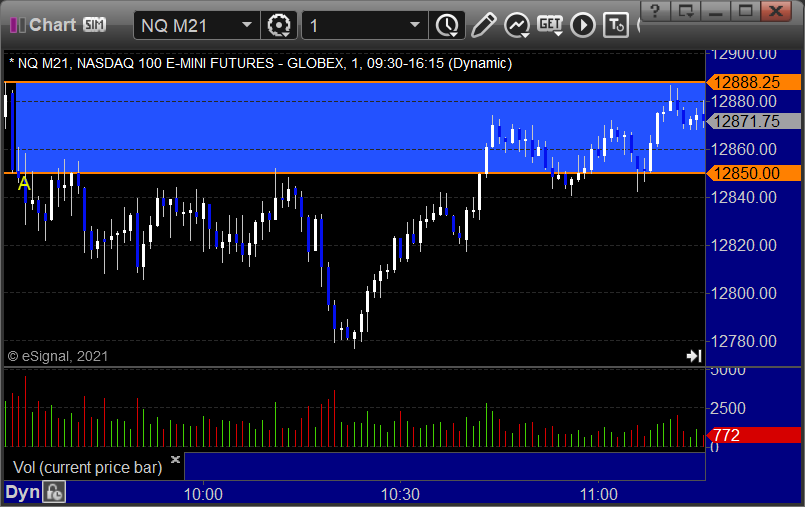Open the time template clock icon

tap(447, 25)
